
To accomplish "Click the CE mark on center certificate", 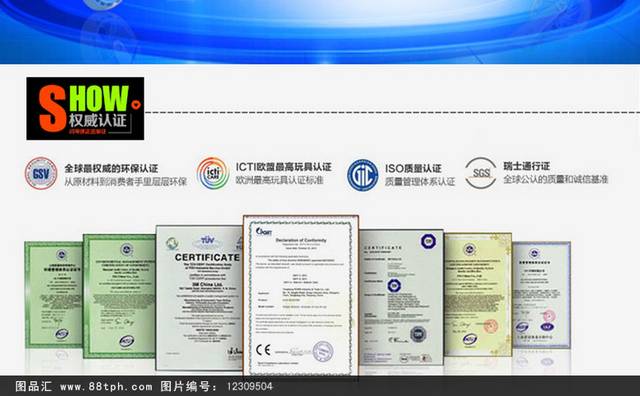I will [x=263, y=350].
